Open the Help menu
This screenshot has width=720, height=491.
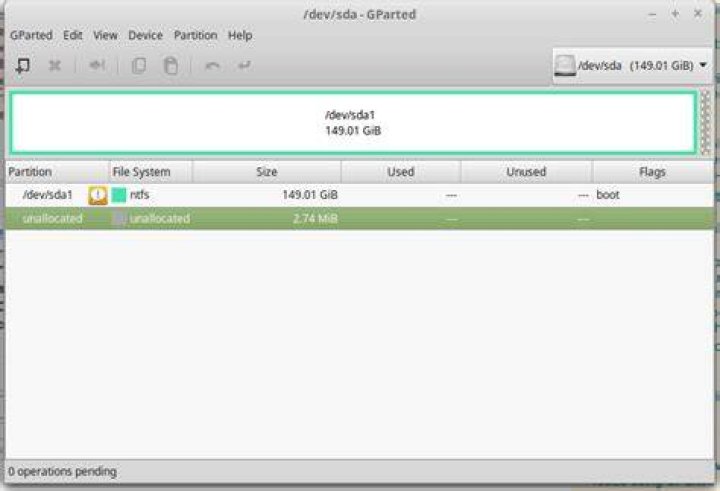pyautogui.click(x=240, y=35)
